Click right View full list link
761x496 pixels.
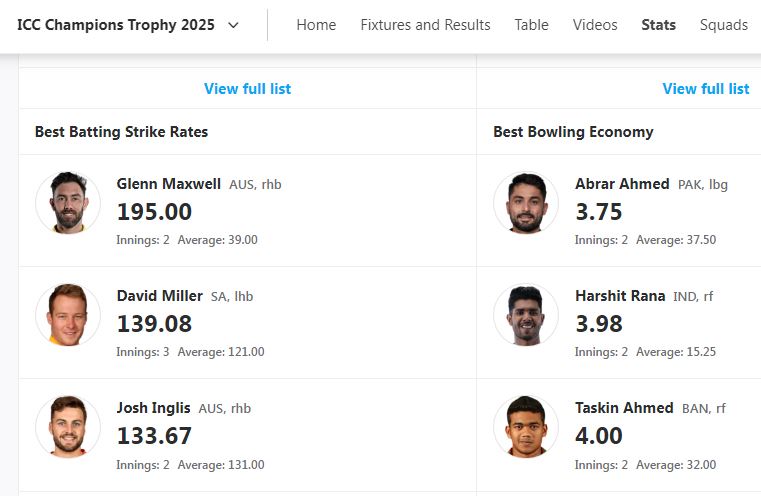click(x=705, y=89)
